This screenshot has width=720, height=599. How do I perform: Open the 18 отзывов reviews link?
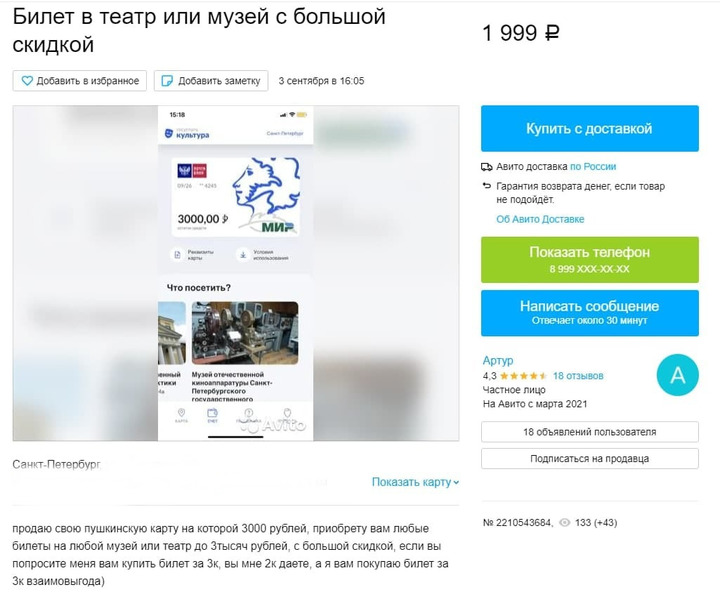click(578, 376)
